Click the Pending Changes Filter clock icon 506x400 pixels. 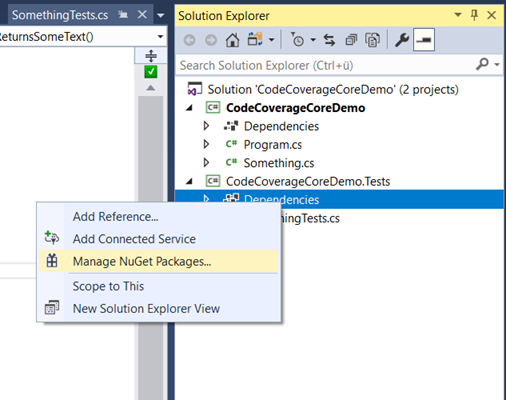(x=297, y=40)
